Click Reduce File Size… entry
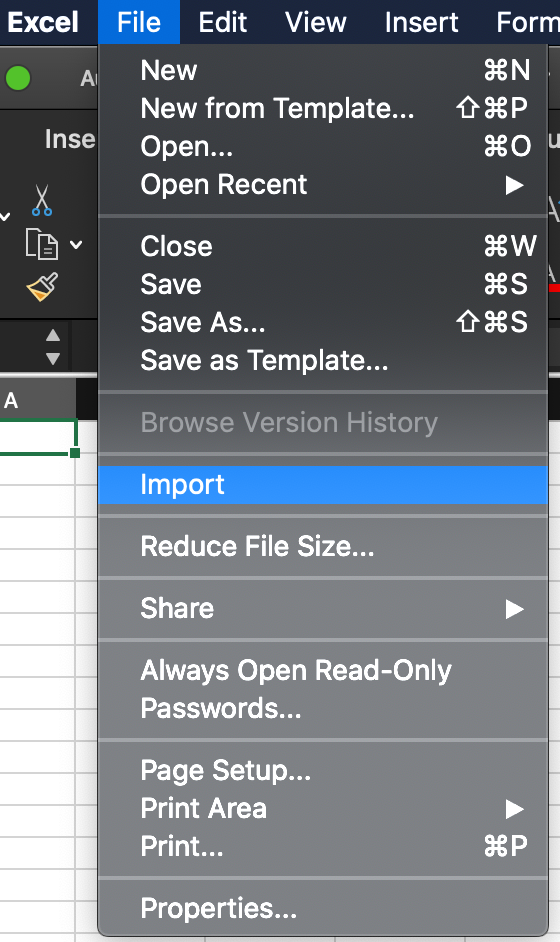 pyautogui.click(x=323, y=547)
